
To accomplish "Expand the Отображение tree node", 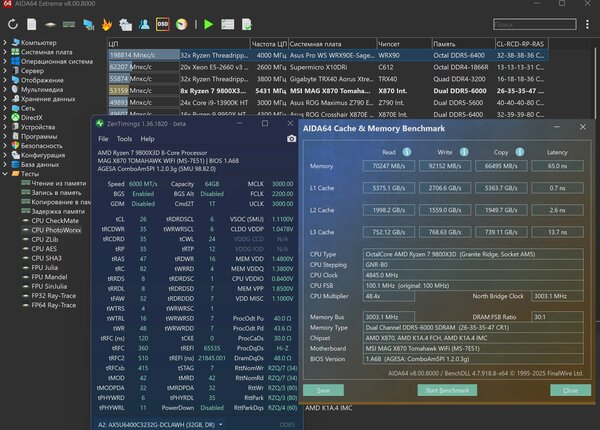I will tap(5, 80).
